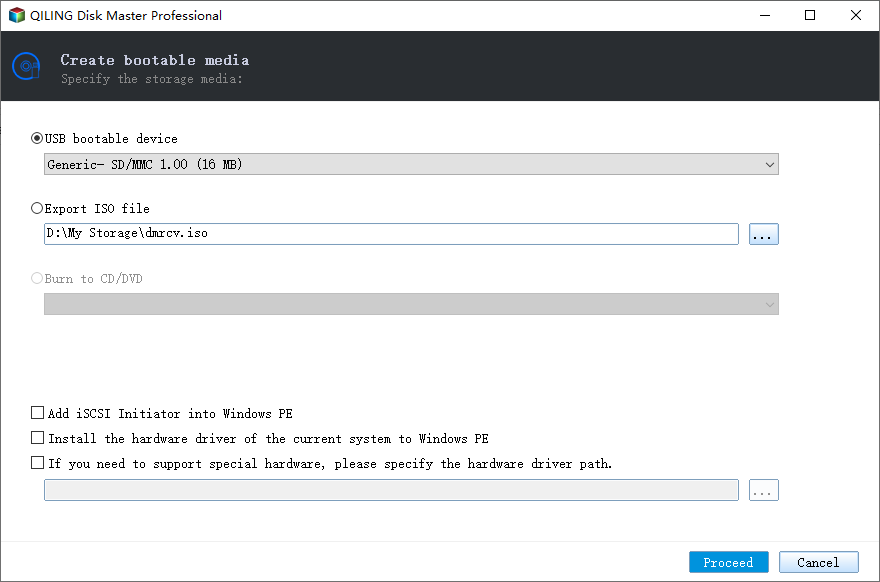Screen dimensions: 880x582
Task: Maximize the Disk Master window
Action: tap(810, 15)
